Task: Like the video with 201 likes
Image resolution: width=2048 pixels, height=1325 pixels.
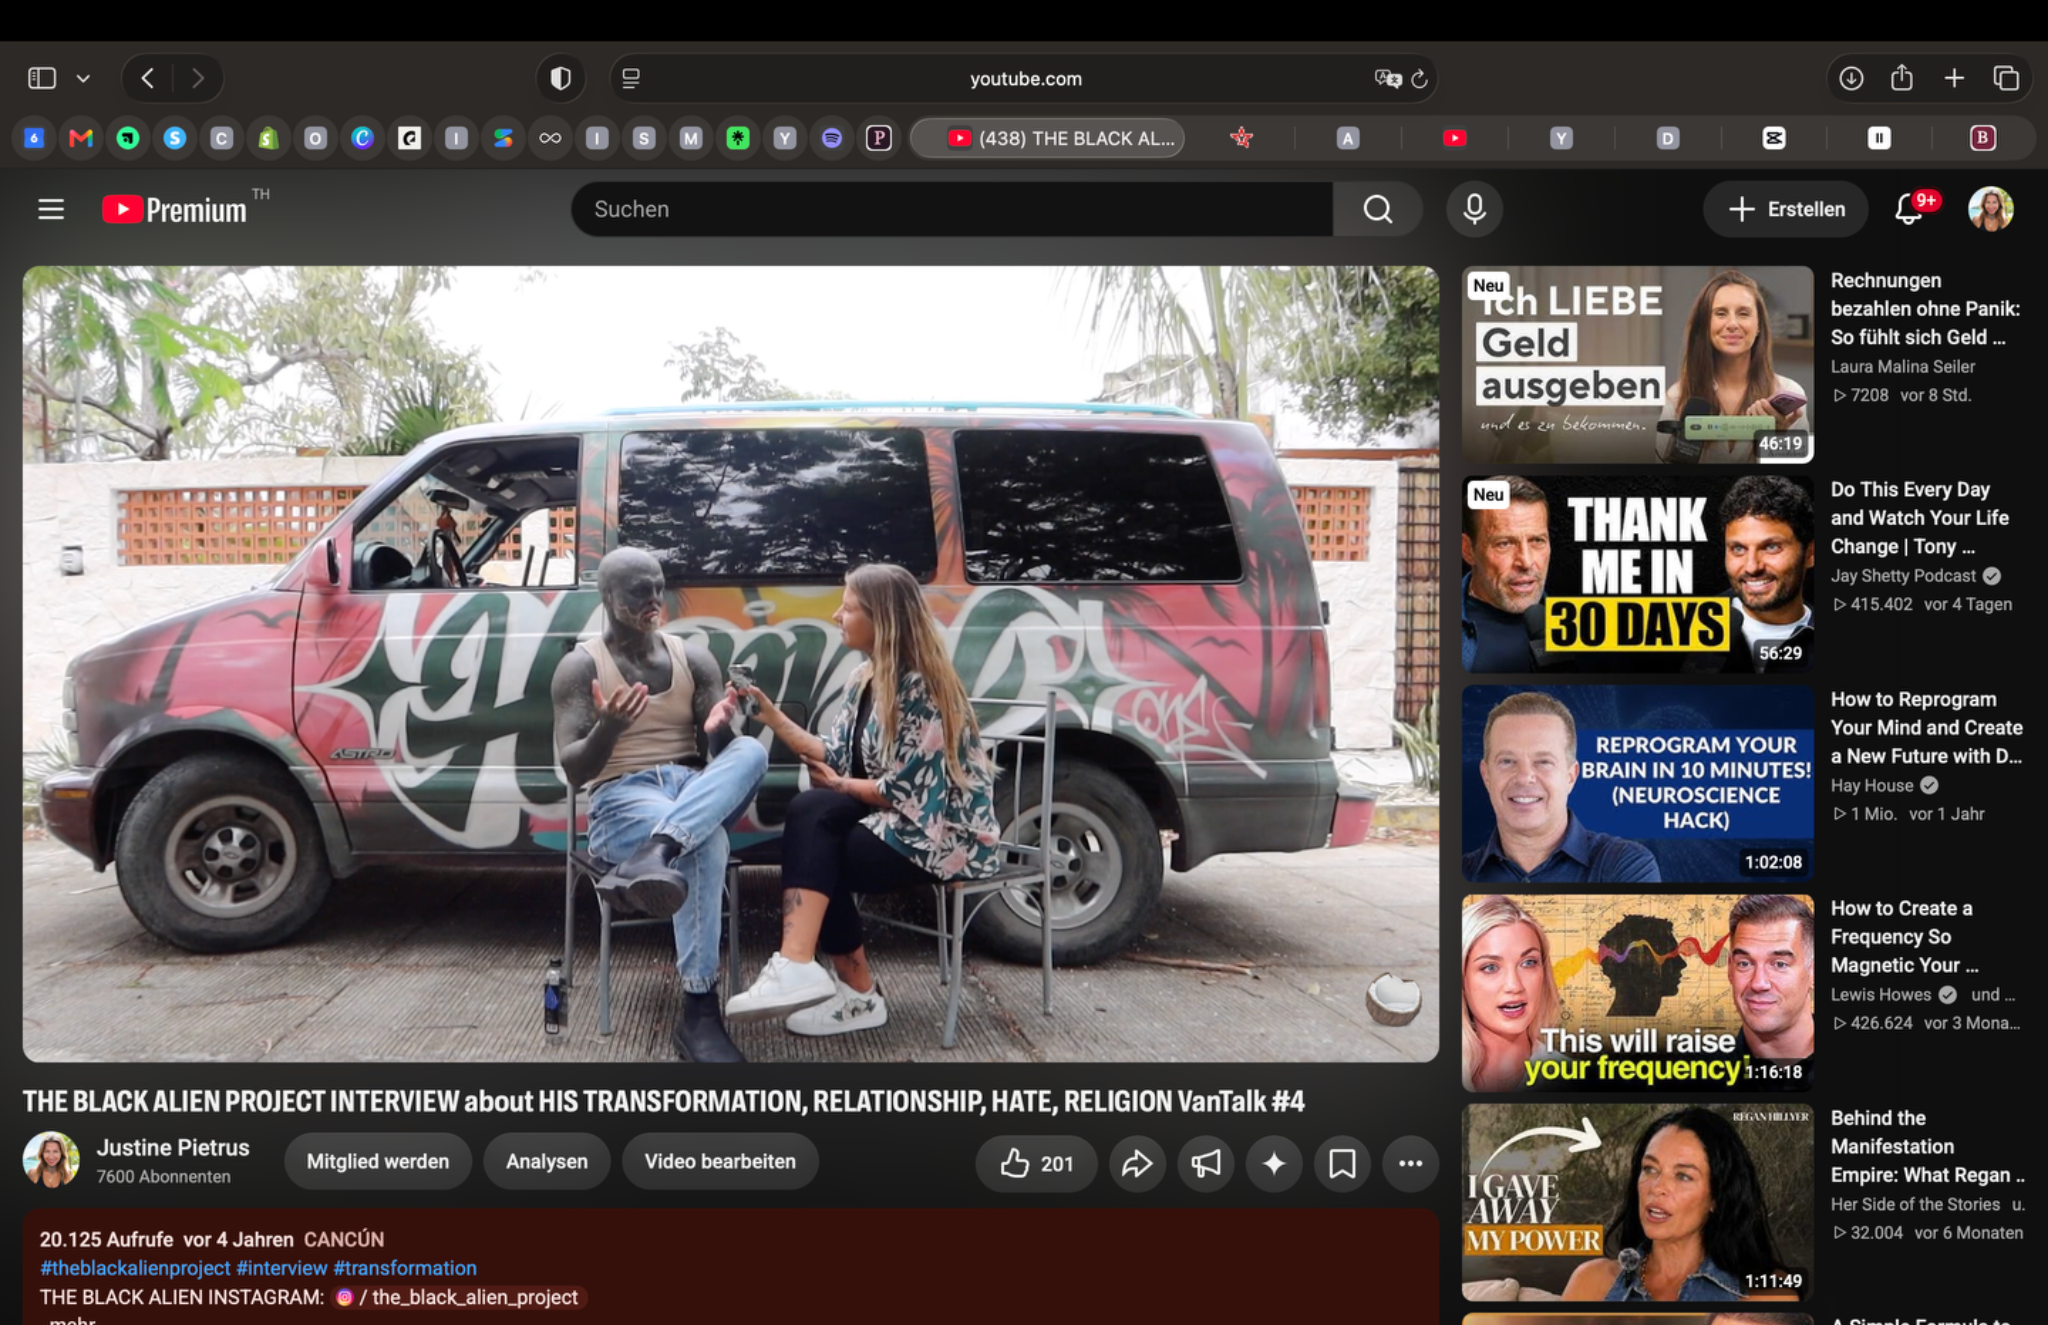Action: 1036,1163
